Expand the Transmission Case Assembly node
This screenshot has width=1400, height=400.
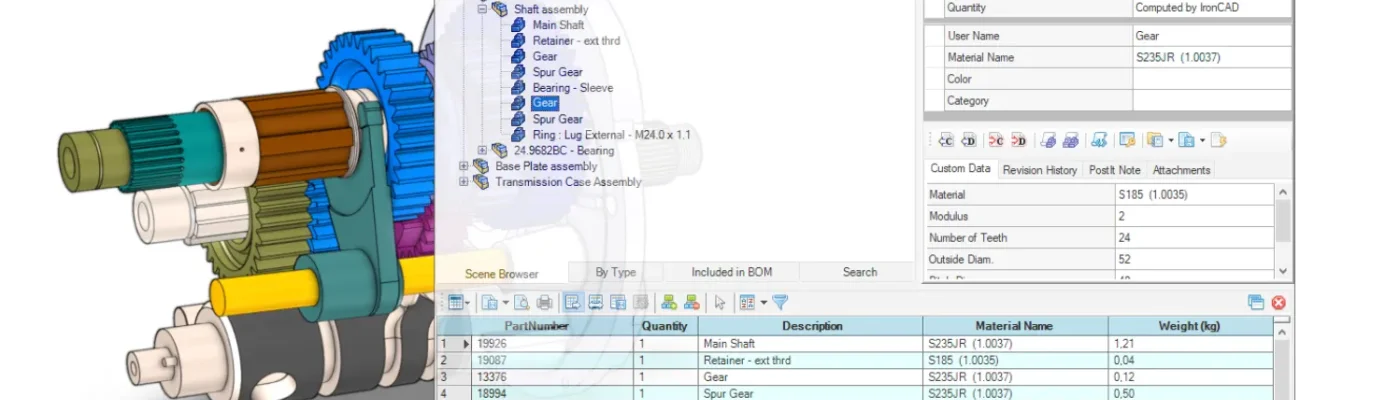(463, 183)
